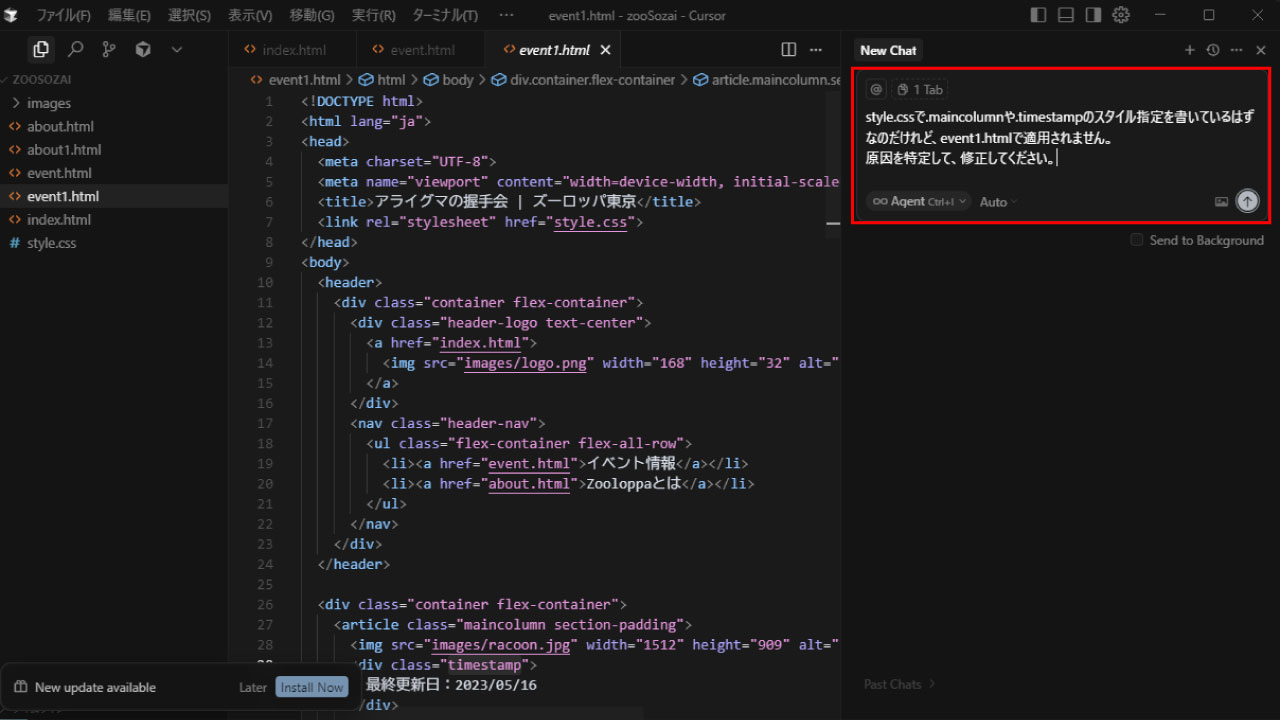Open event.html in the explorer
This screenshot has width=1280, height=720.
click(114, 173)
